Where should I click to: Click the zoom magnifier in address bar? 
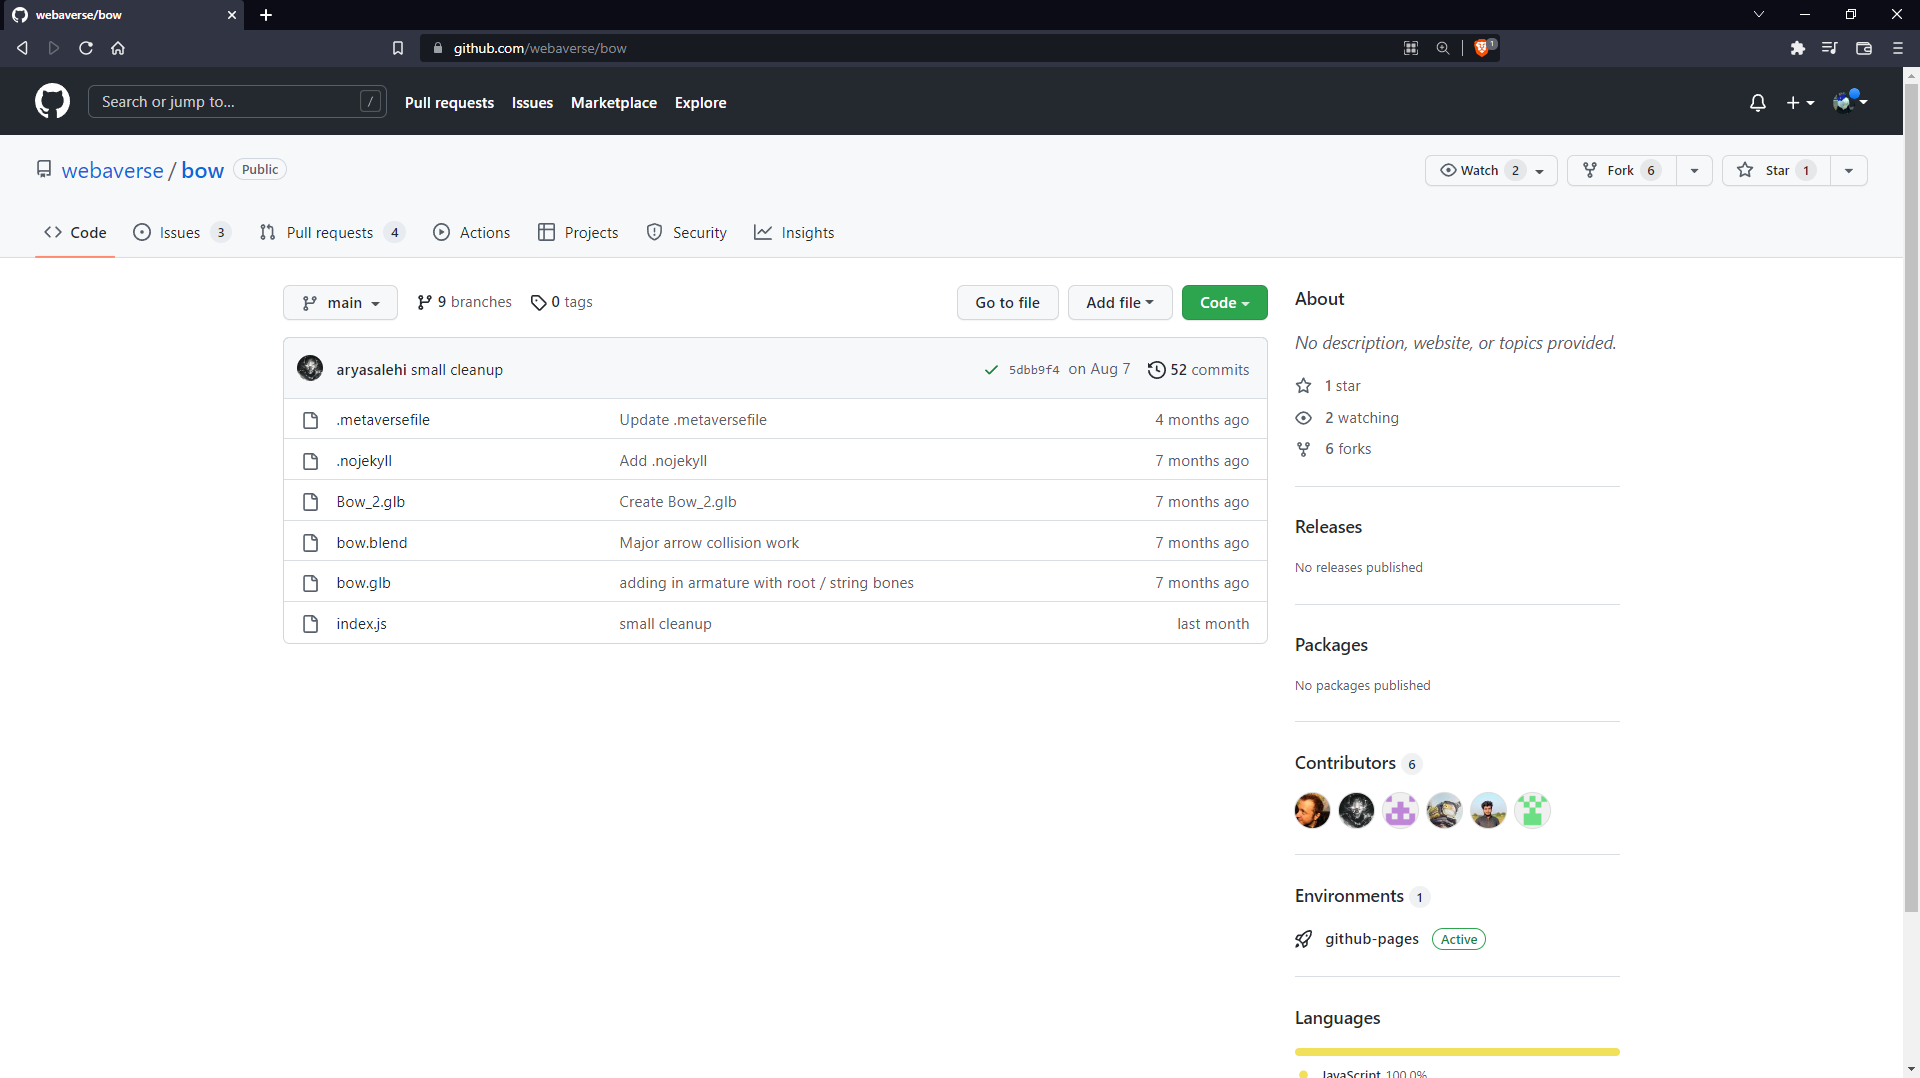[1443, 48]
